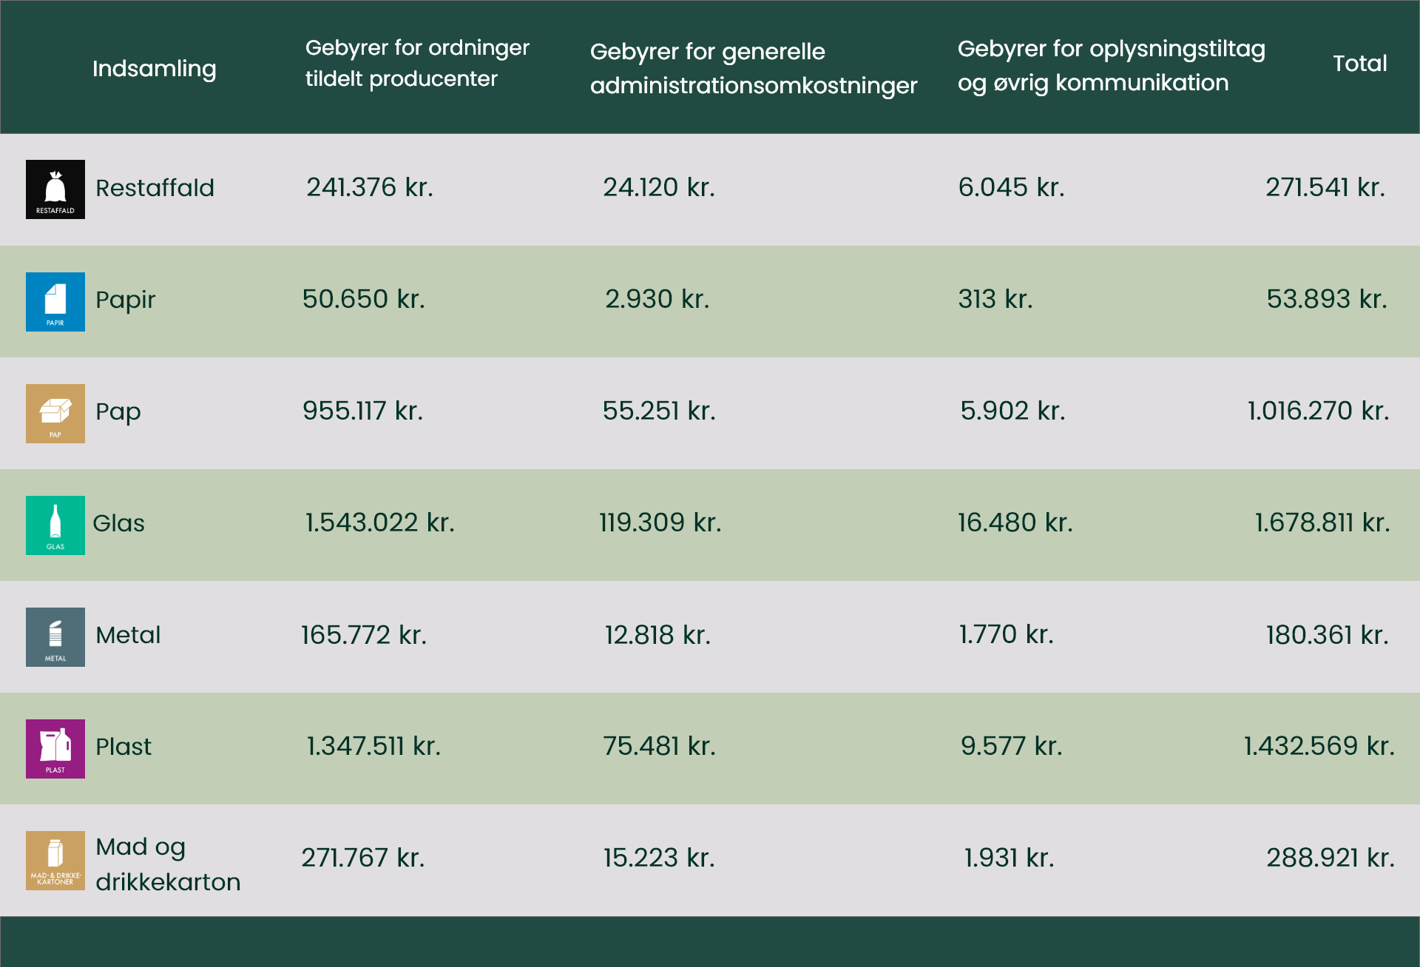
Task: Select the Glas total 1.678.811 kr.
Action: pyautogui.click(x=1322, y=523)
